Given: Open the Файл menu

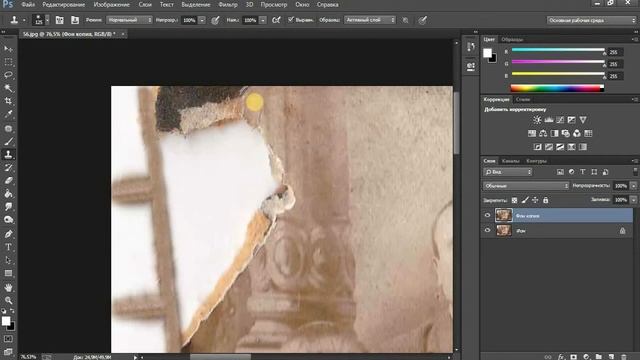Looking at the screenshot, I should (x=28, y=5).
